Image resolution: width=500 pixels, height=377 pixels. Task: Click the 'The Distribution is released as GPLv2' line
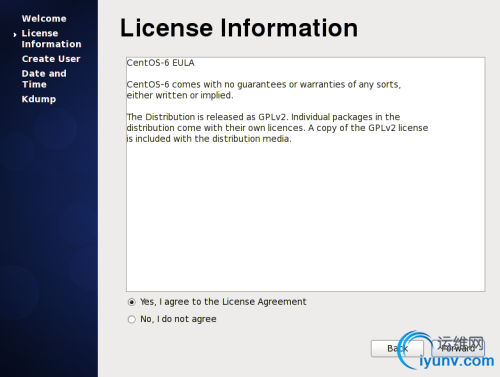tap(263, 117)
